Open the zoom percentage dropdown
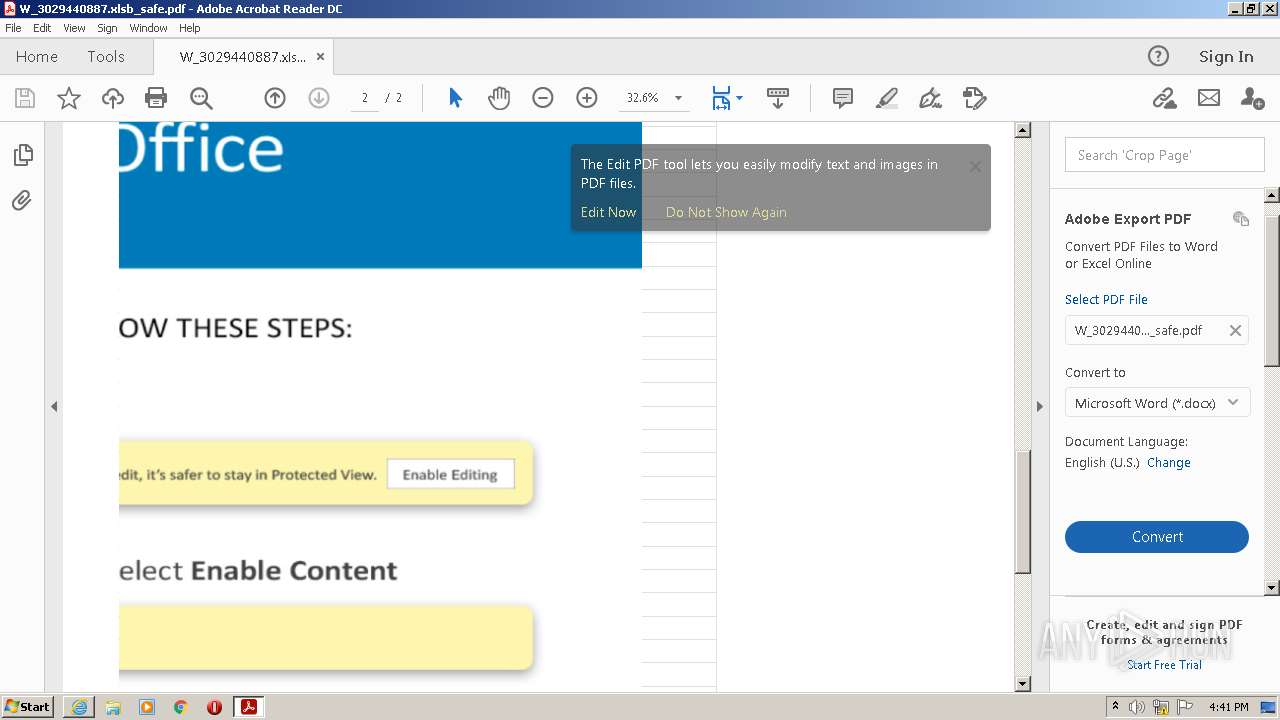This screenshot has width=1280, height=720. [678, 98]
